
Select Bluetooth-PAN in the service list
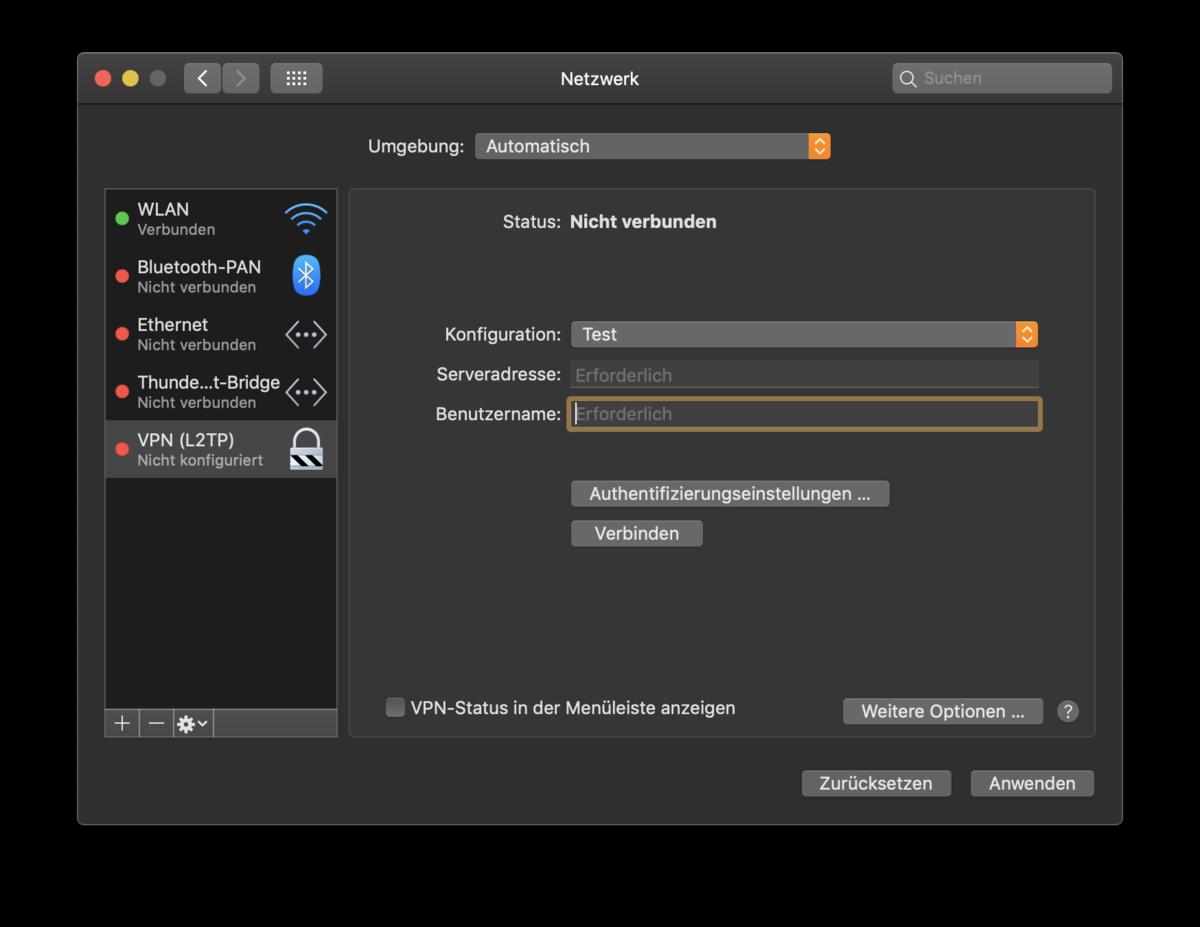pyautogui.click(x=221, y=276)
